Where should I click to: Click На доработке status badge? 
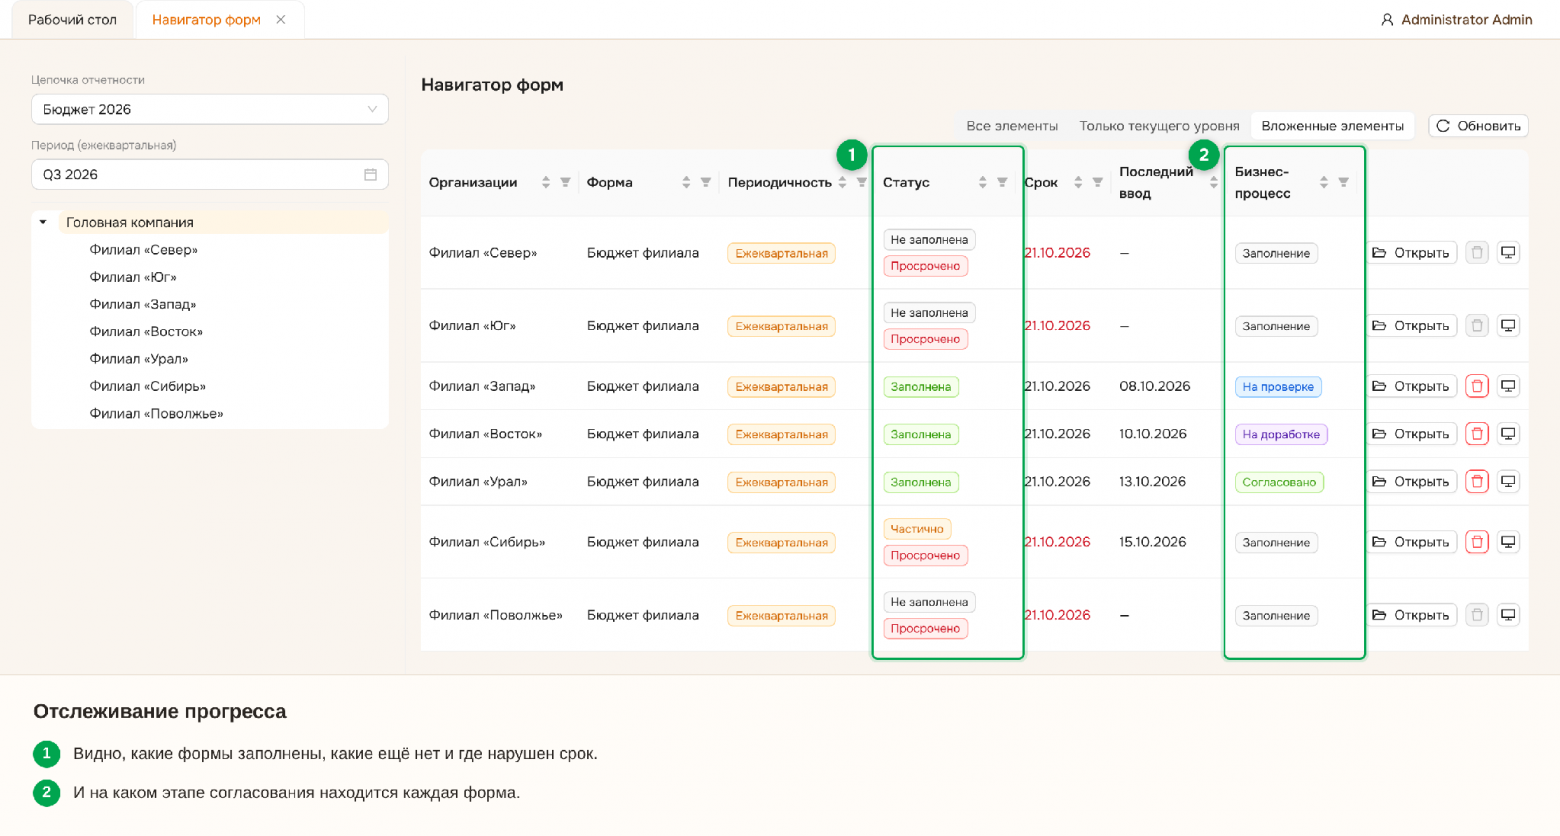[x=1281, y=434]
